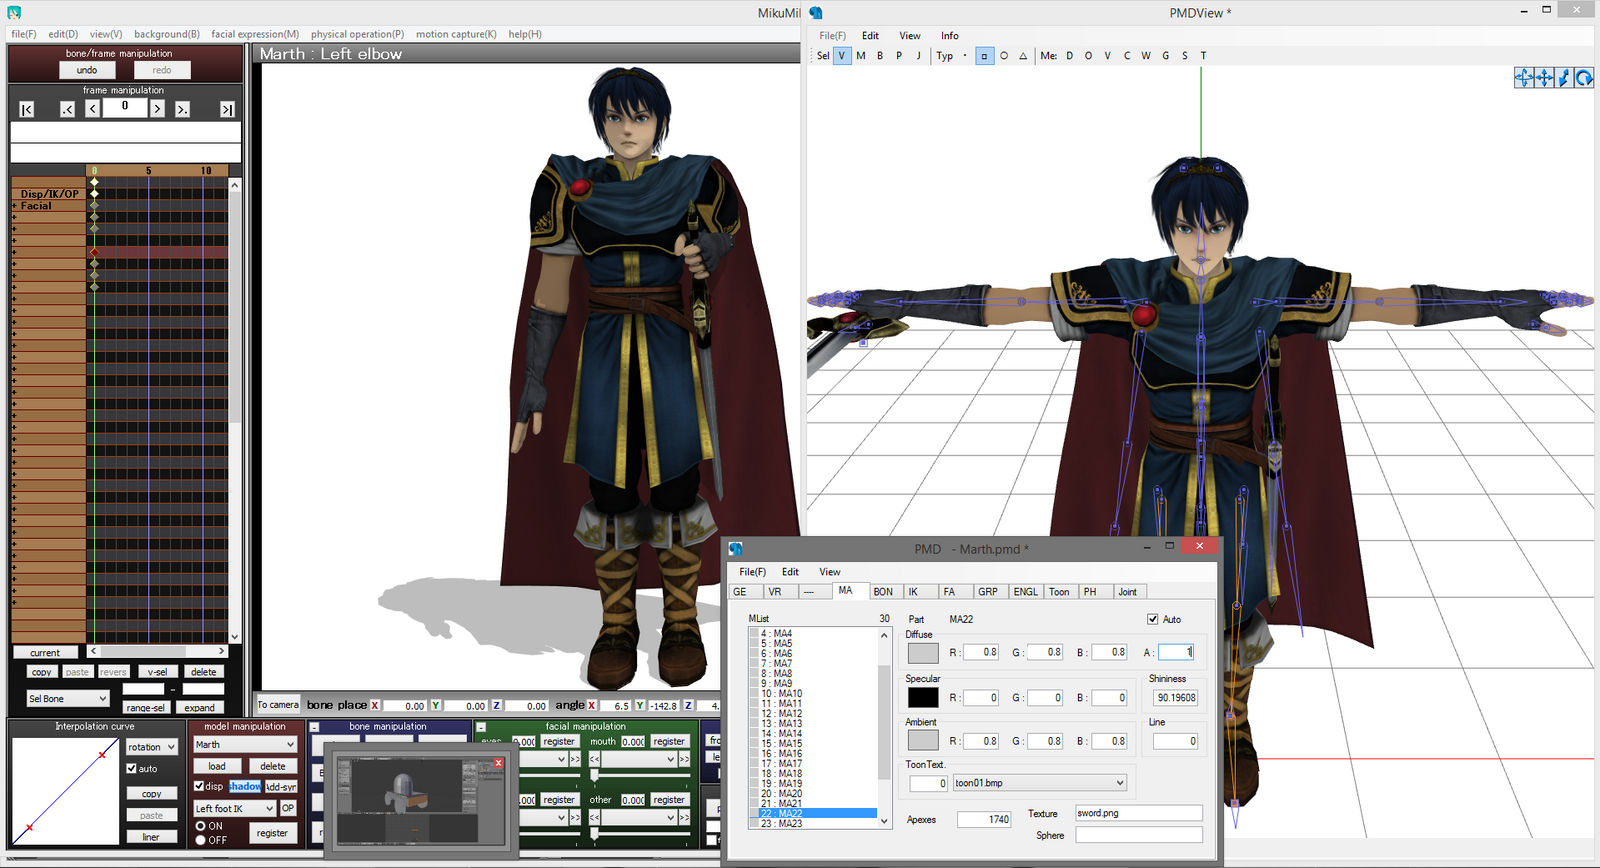
Task: Click the load model button
Action: (x=217, y=766)
